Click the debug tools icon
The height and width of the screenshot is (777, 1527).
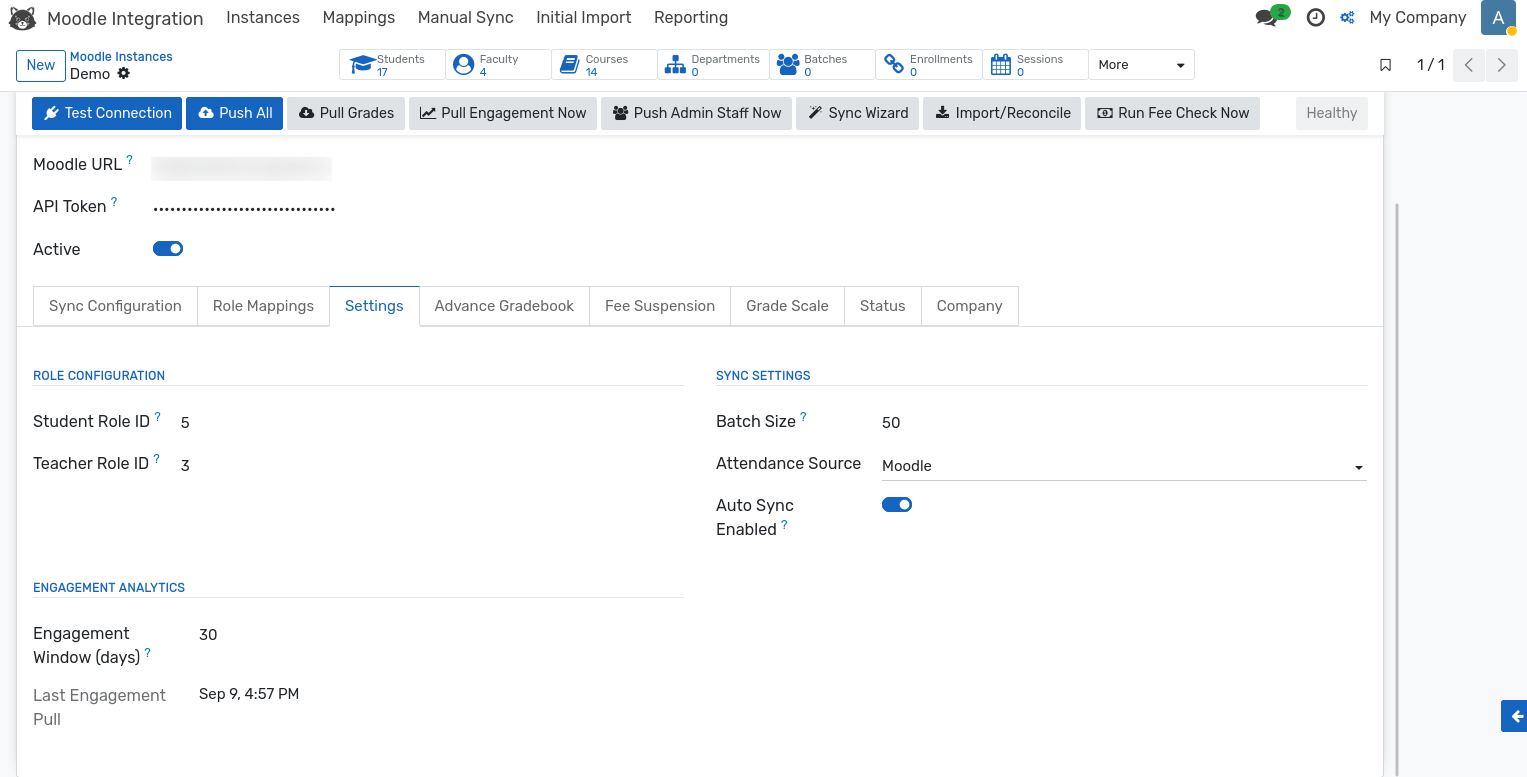(x=1347, y=18)
